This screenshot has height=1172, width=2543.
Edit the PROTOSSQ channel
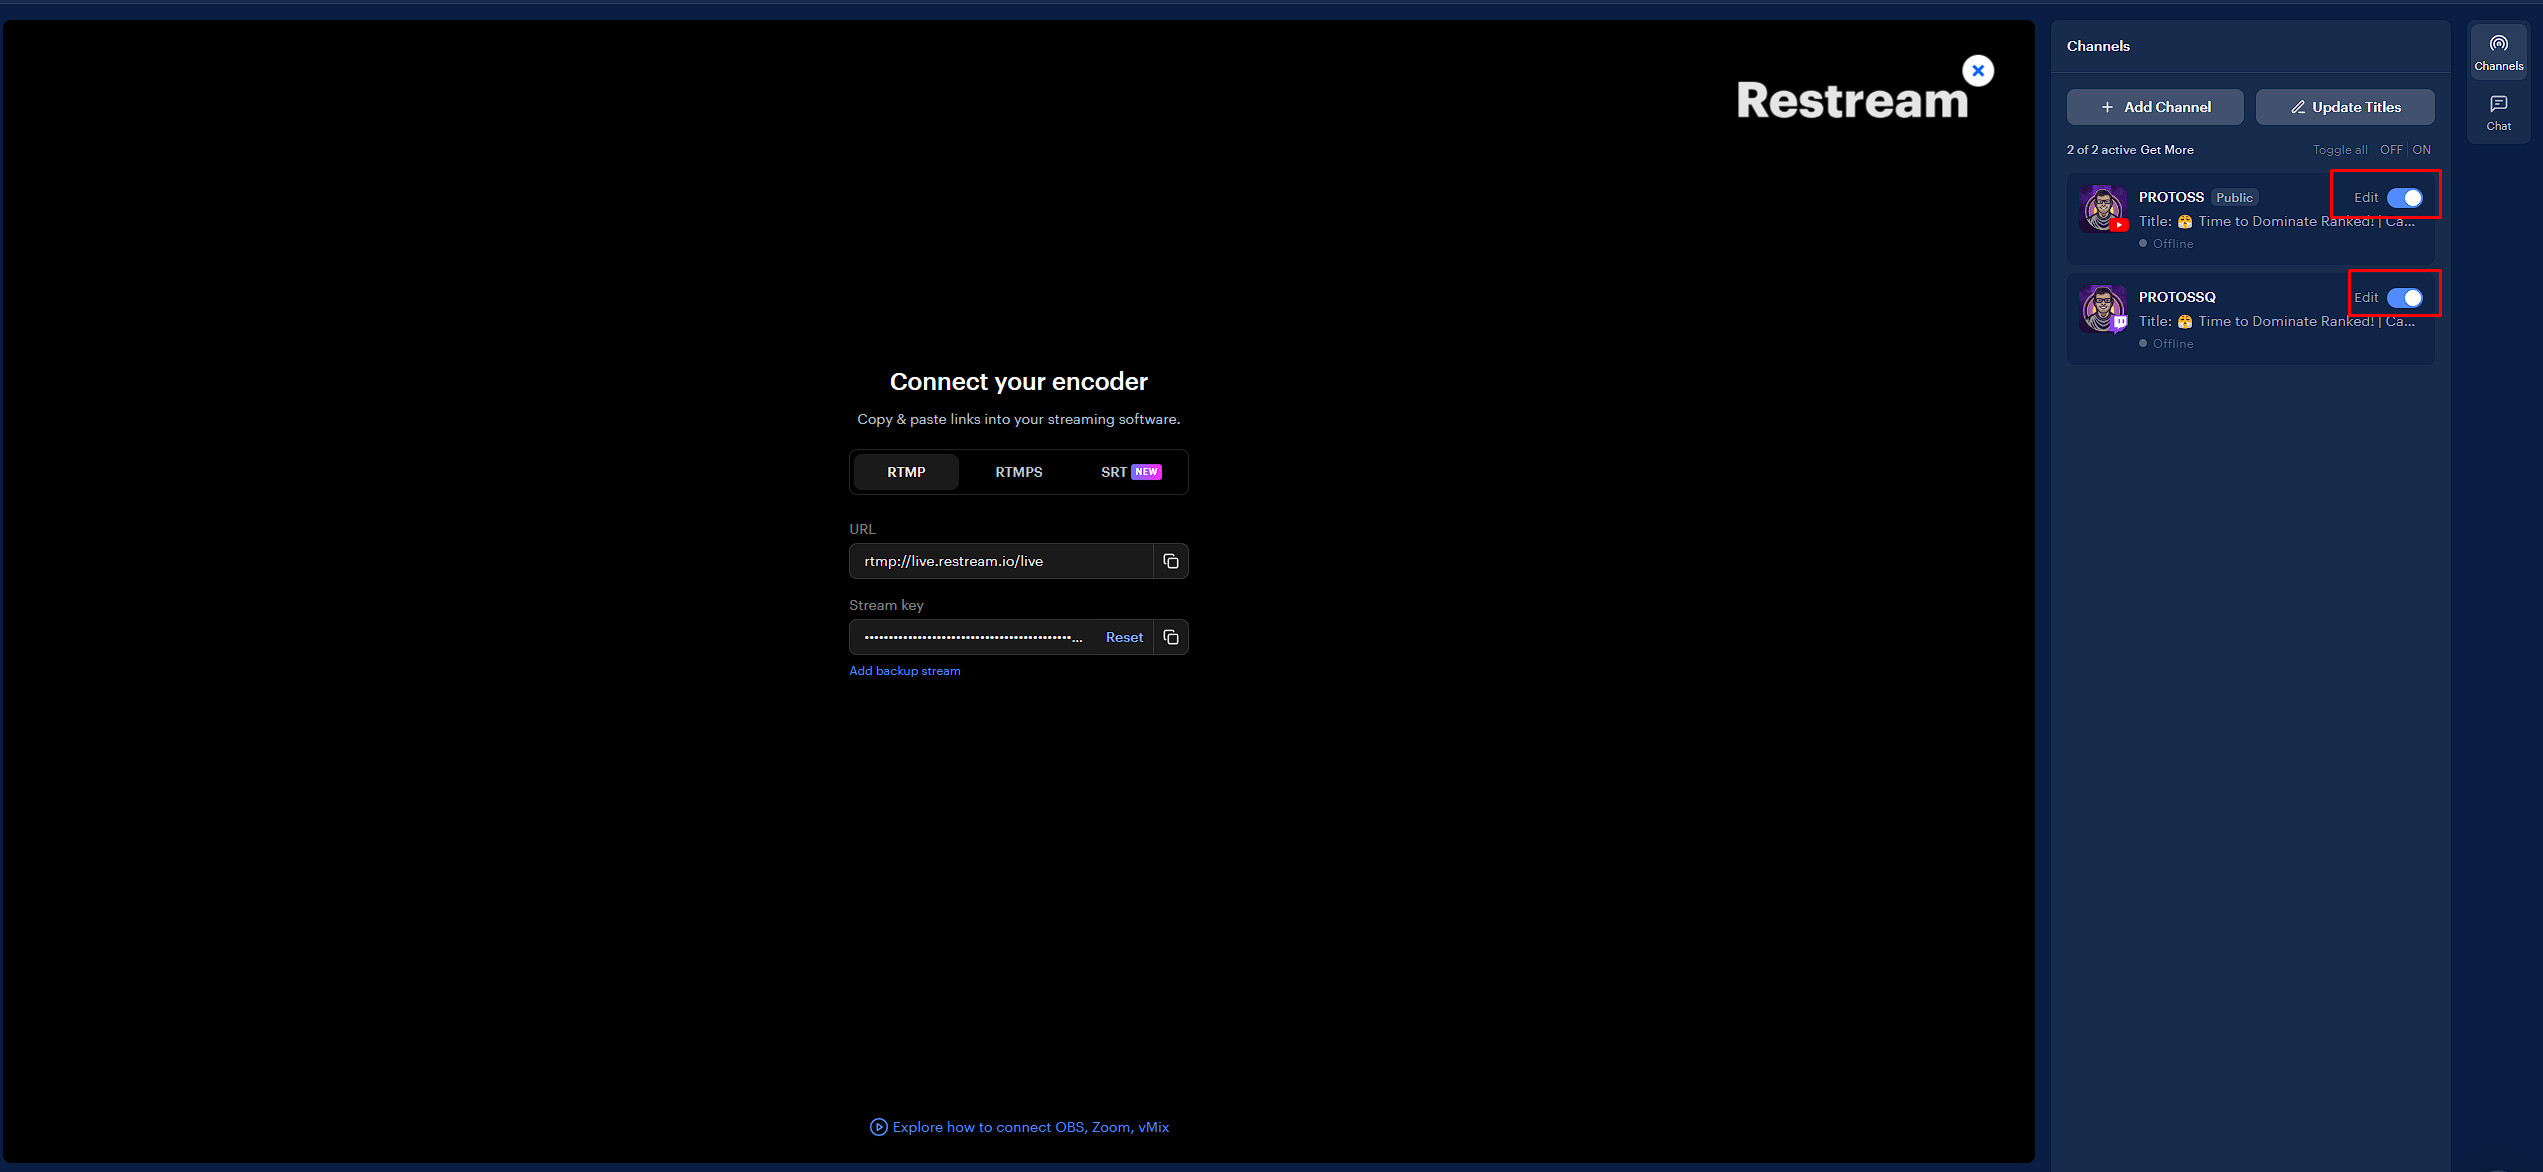(2365, 298)
